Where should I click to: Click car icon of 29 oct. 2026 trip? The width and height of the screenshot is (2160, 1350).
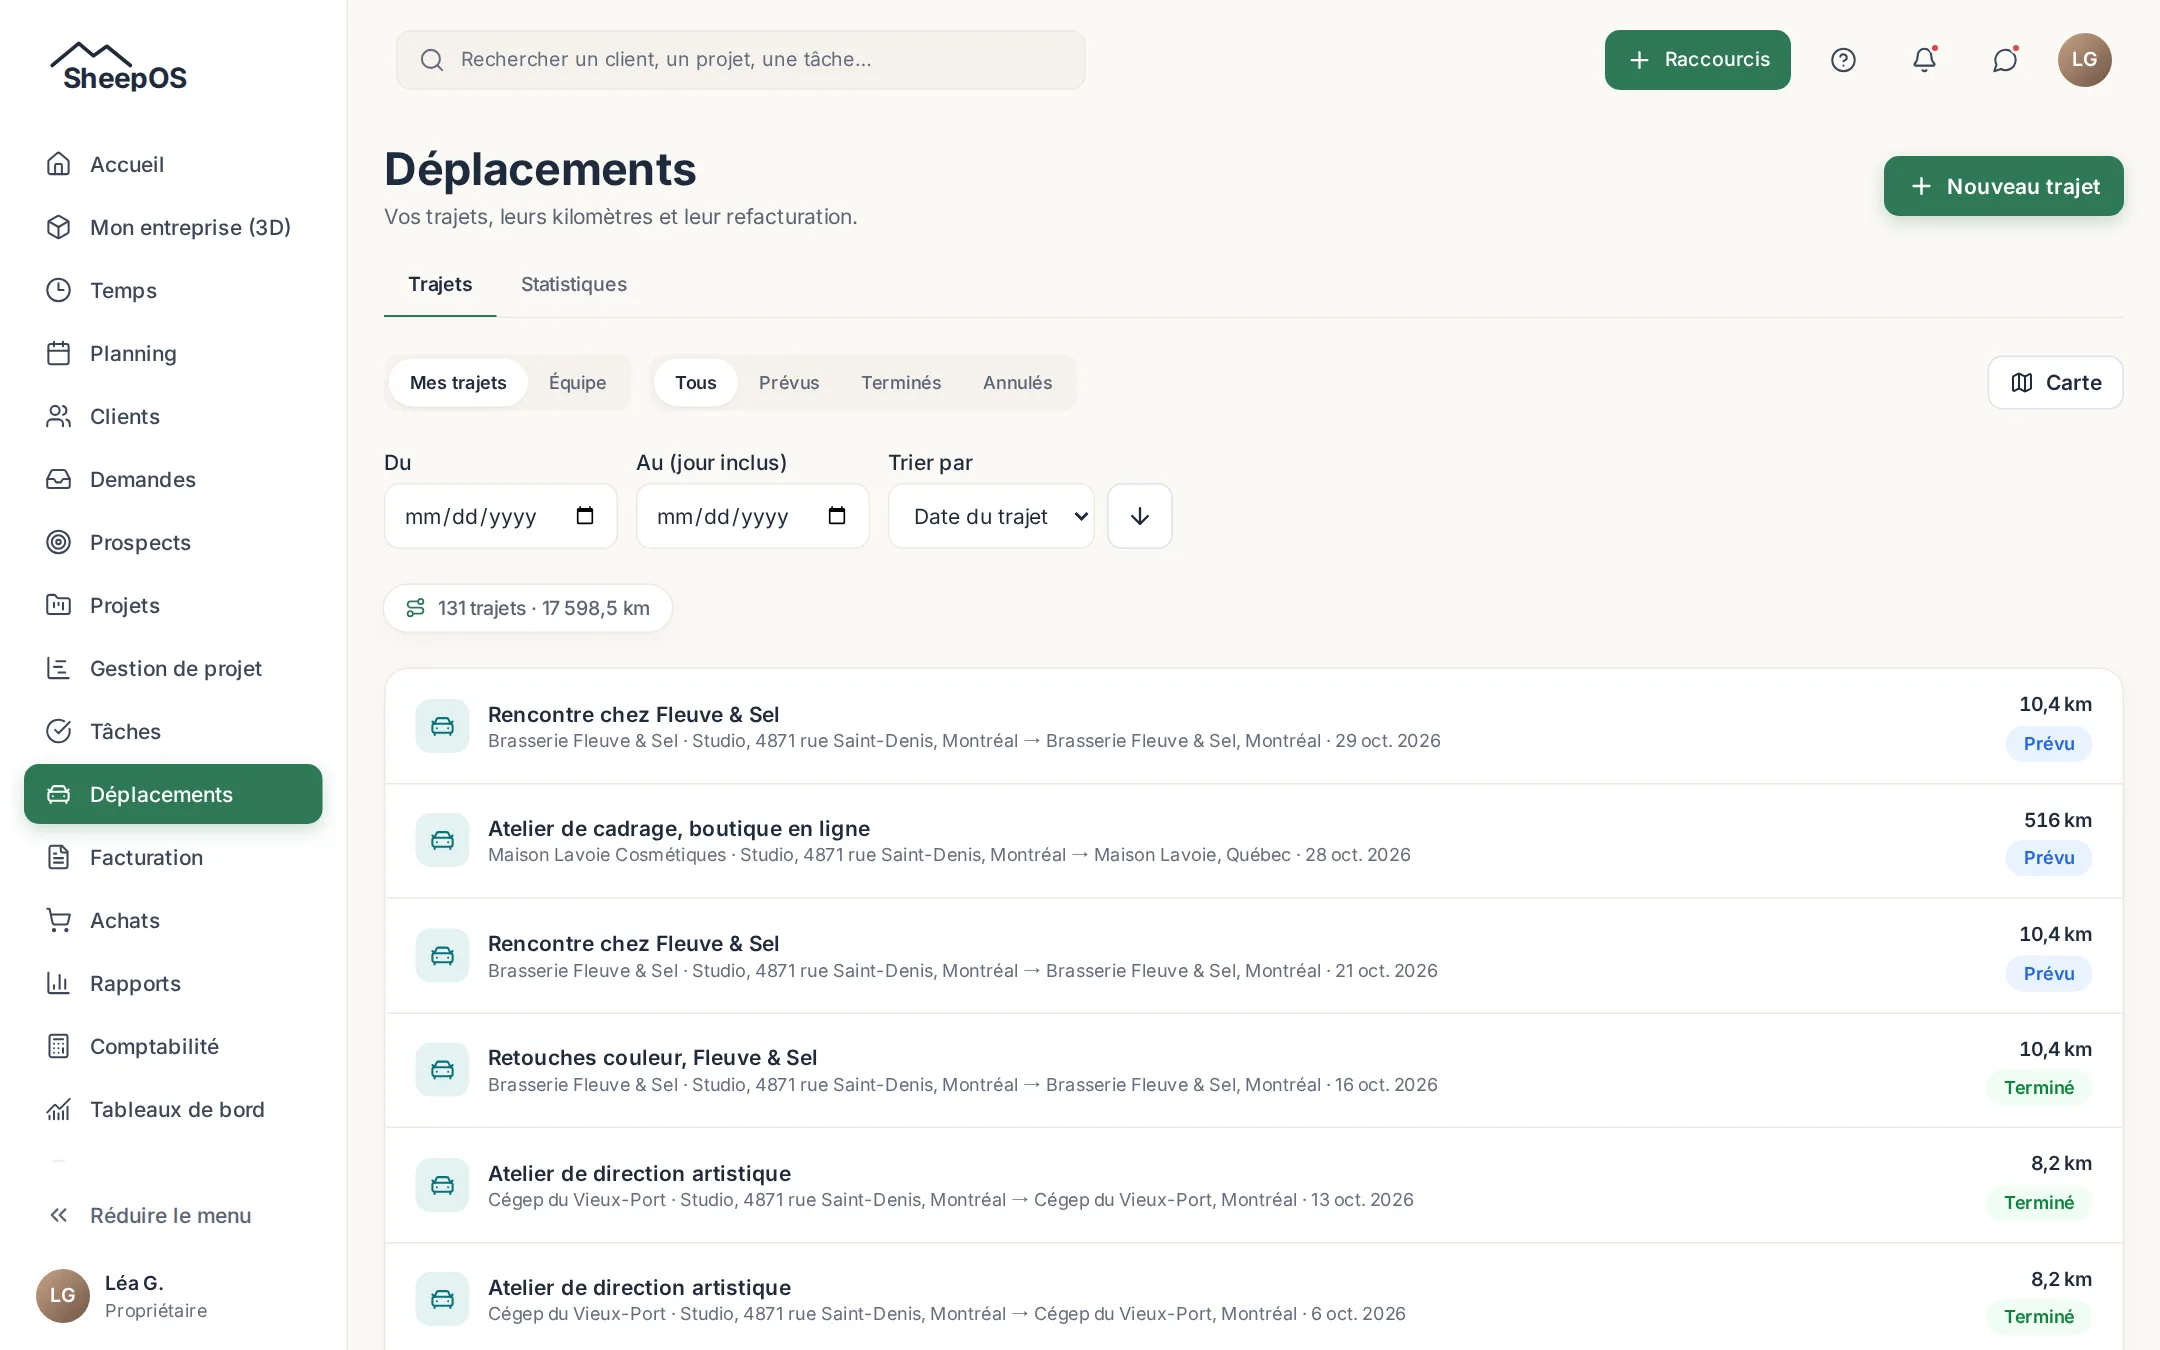point(442,726)
